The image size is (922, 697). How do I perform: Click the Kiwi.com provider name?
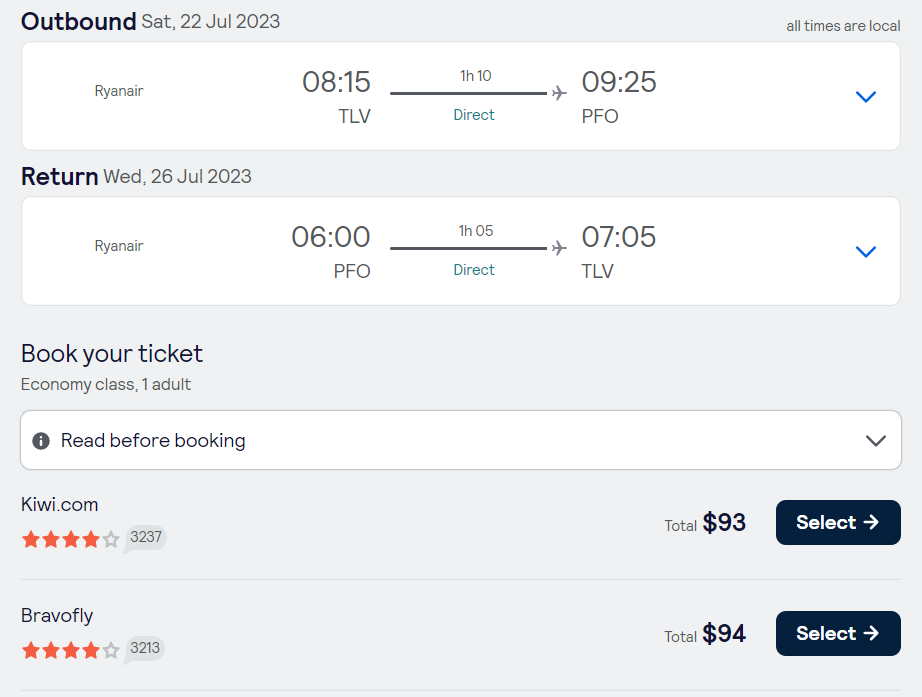pos(60,504)
